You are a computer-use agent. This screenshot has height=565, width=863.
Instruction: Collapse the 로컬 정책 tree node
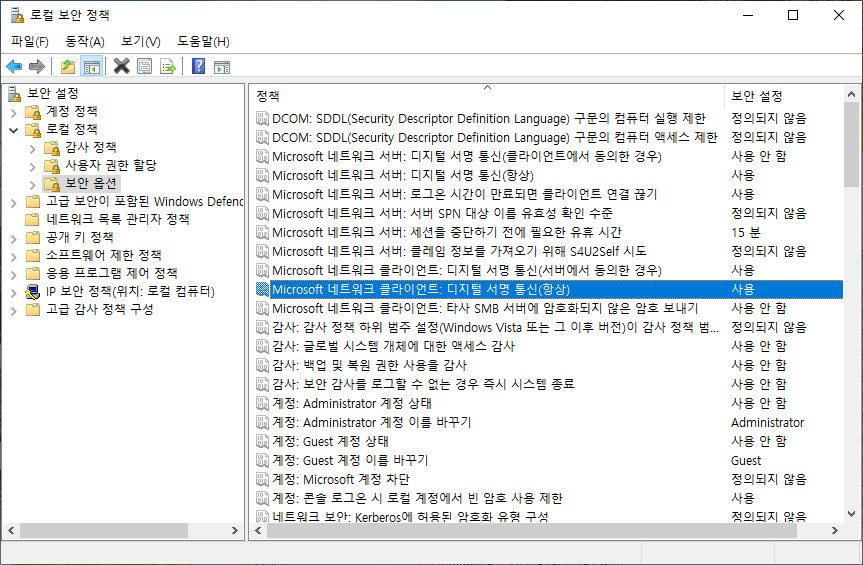point(14,131)
